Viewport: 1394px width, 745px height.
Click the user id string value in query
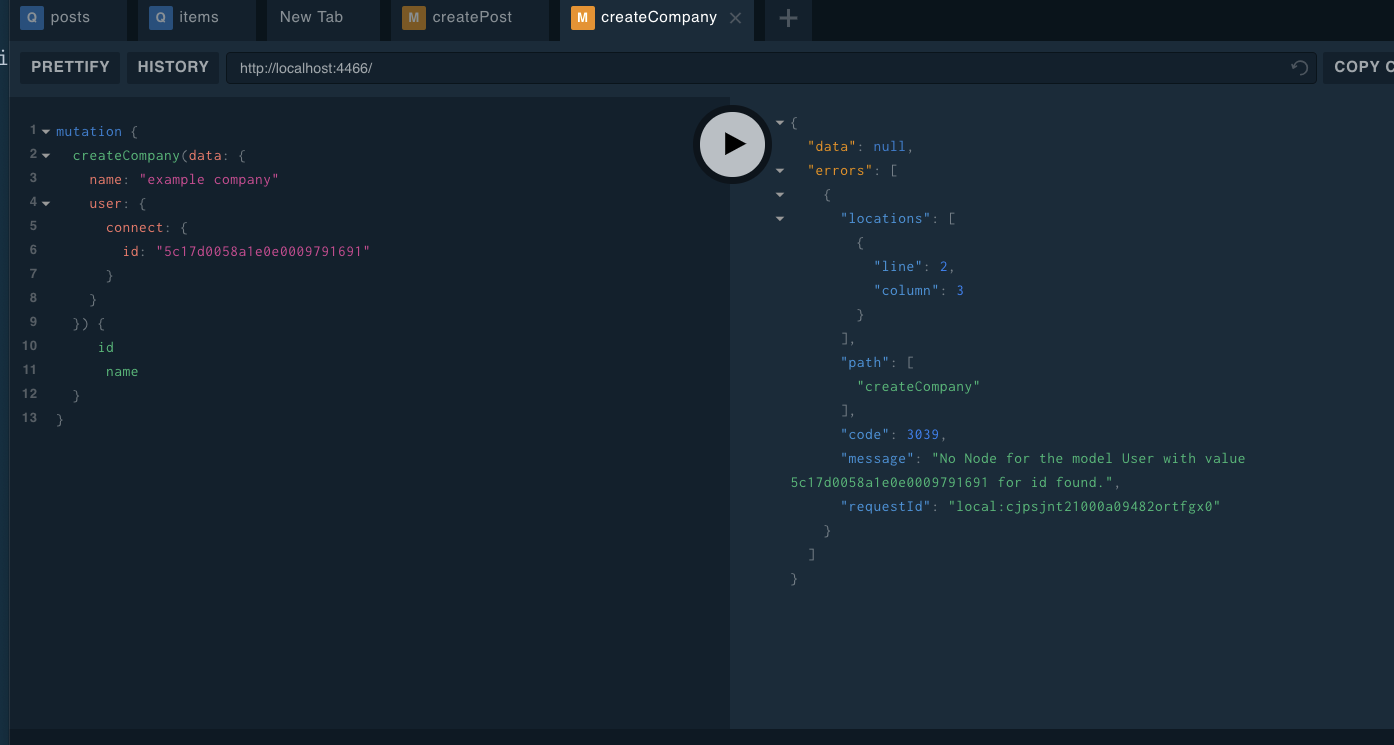click(263, 252)
